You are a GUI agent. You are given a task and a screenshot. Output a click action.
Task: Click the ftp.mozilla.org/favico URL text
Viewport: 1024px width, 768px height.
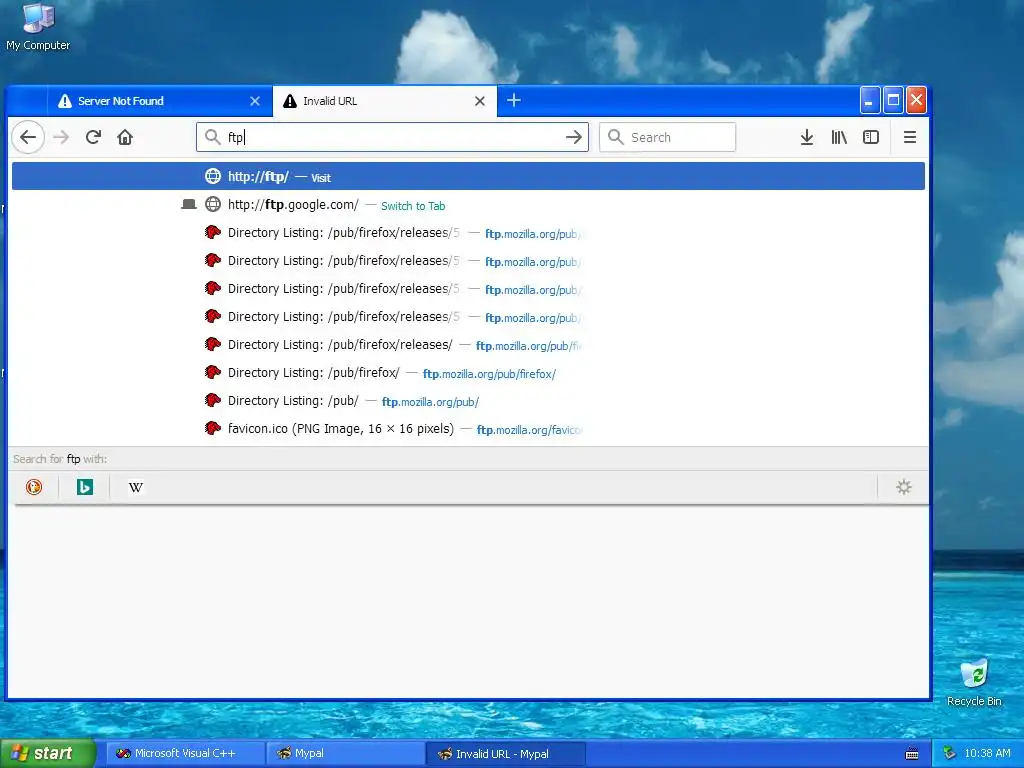click(x=529, y=430)
